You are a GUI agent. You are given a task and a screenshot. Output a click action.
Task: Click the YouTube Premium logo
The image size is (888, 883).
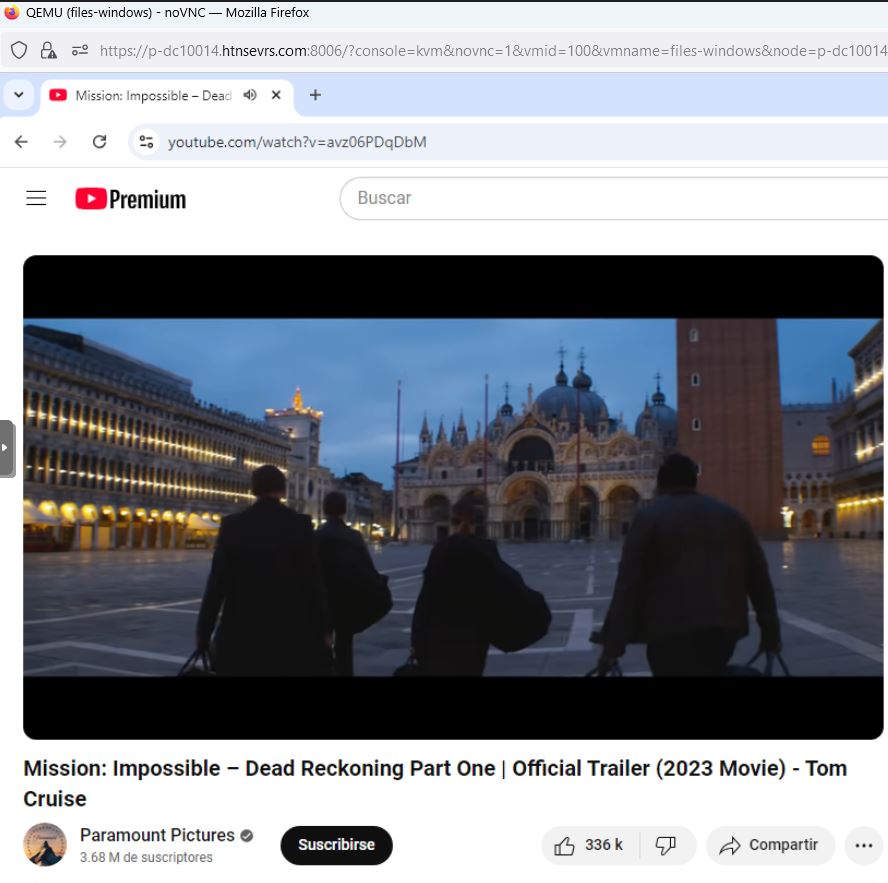[x=131, y=199]
